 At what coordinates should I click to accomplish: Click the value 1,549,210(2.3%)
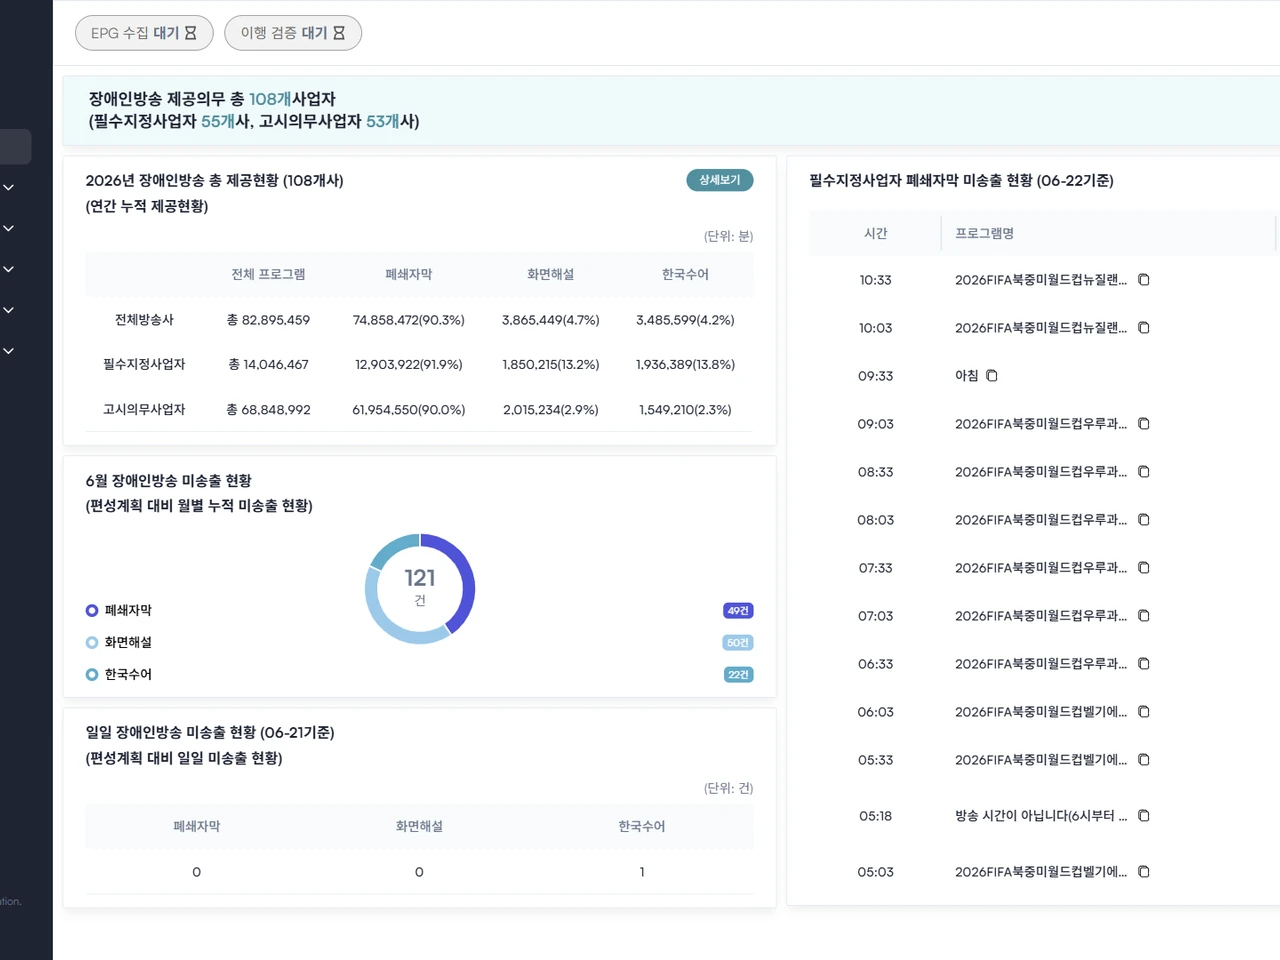click(x=685, y=410)
